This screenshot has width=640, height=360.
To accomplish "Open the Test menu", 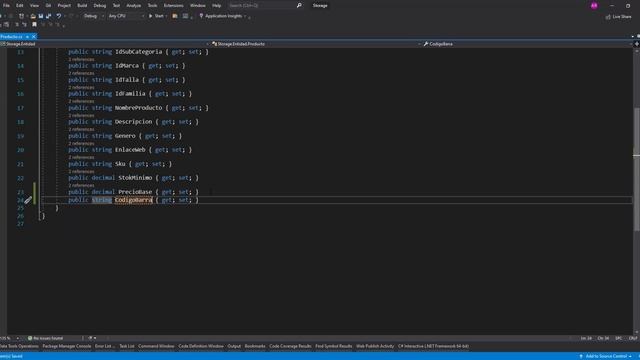I will pos(116,5).
